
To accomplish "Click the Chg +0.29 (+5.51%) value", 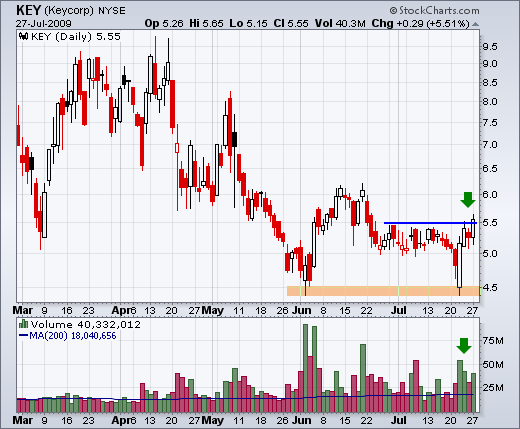I will (x=421, y=24).
